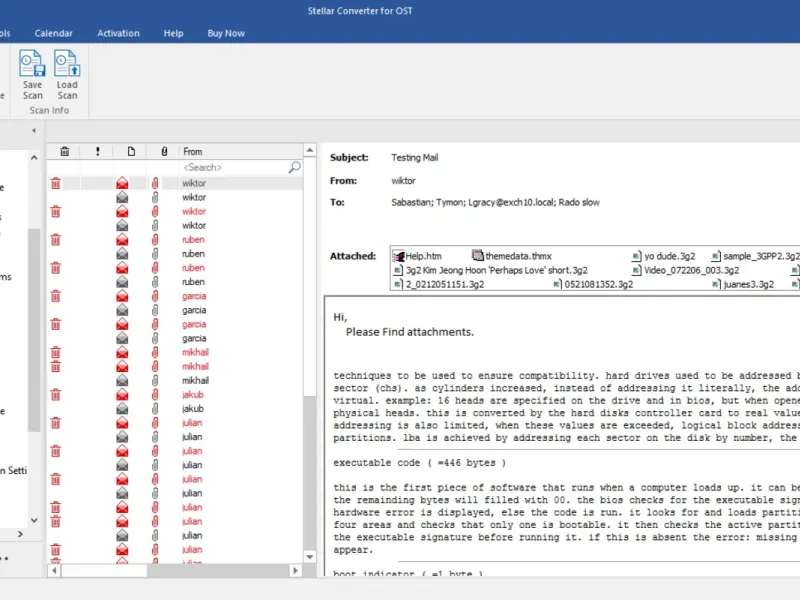800x600 pixels.
Task: Click the paperclip in the highlighted wiktor row
Action: [155, 183]
